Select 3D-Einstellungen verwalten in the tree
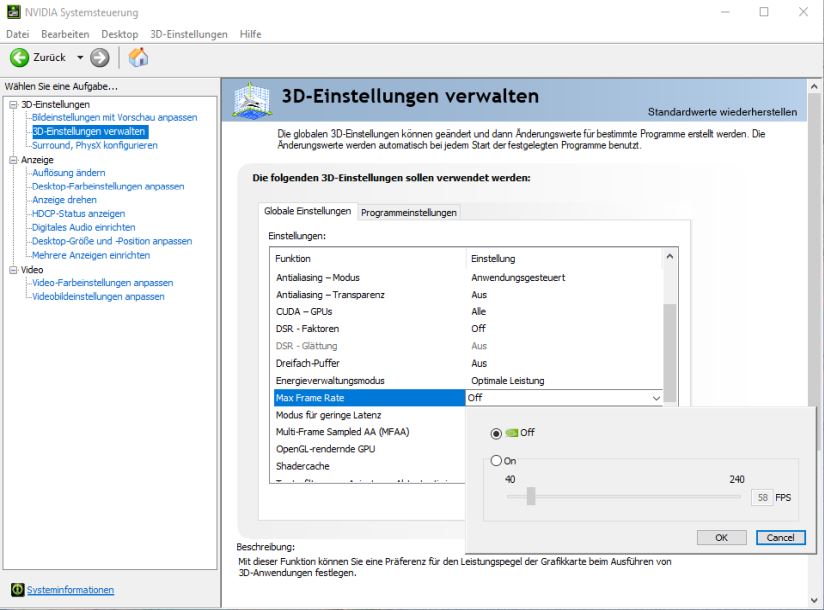The height and width of the screenshot is (610, 824). [89, 131]
